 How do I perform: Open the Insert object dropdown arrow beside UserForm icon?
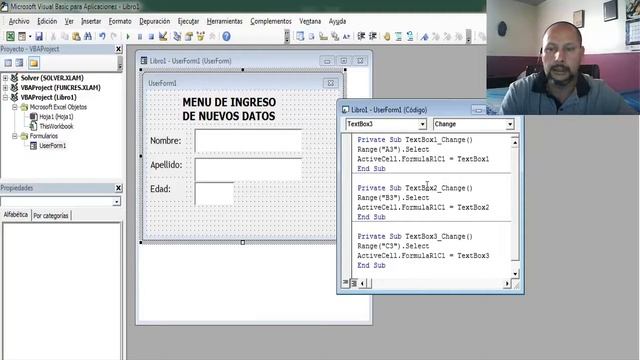pos(30,36)
